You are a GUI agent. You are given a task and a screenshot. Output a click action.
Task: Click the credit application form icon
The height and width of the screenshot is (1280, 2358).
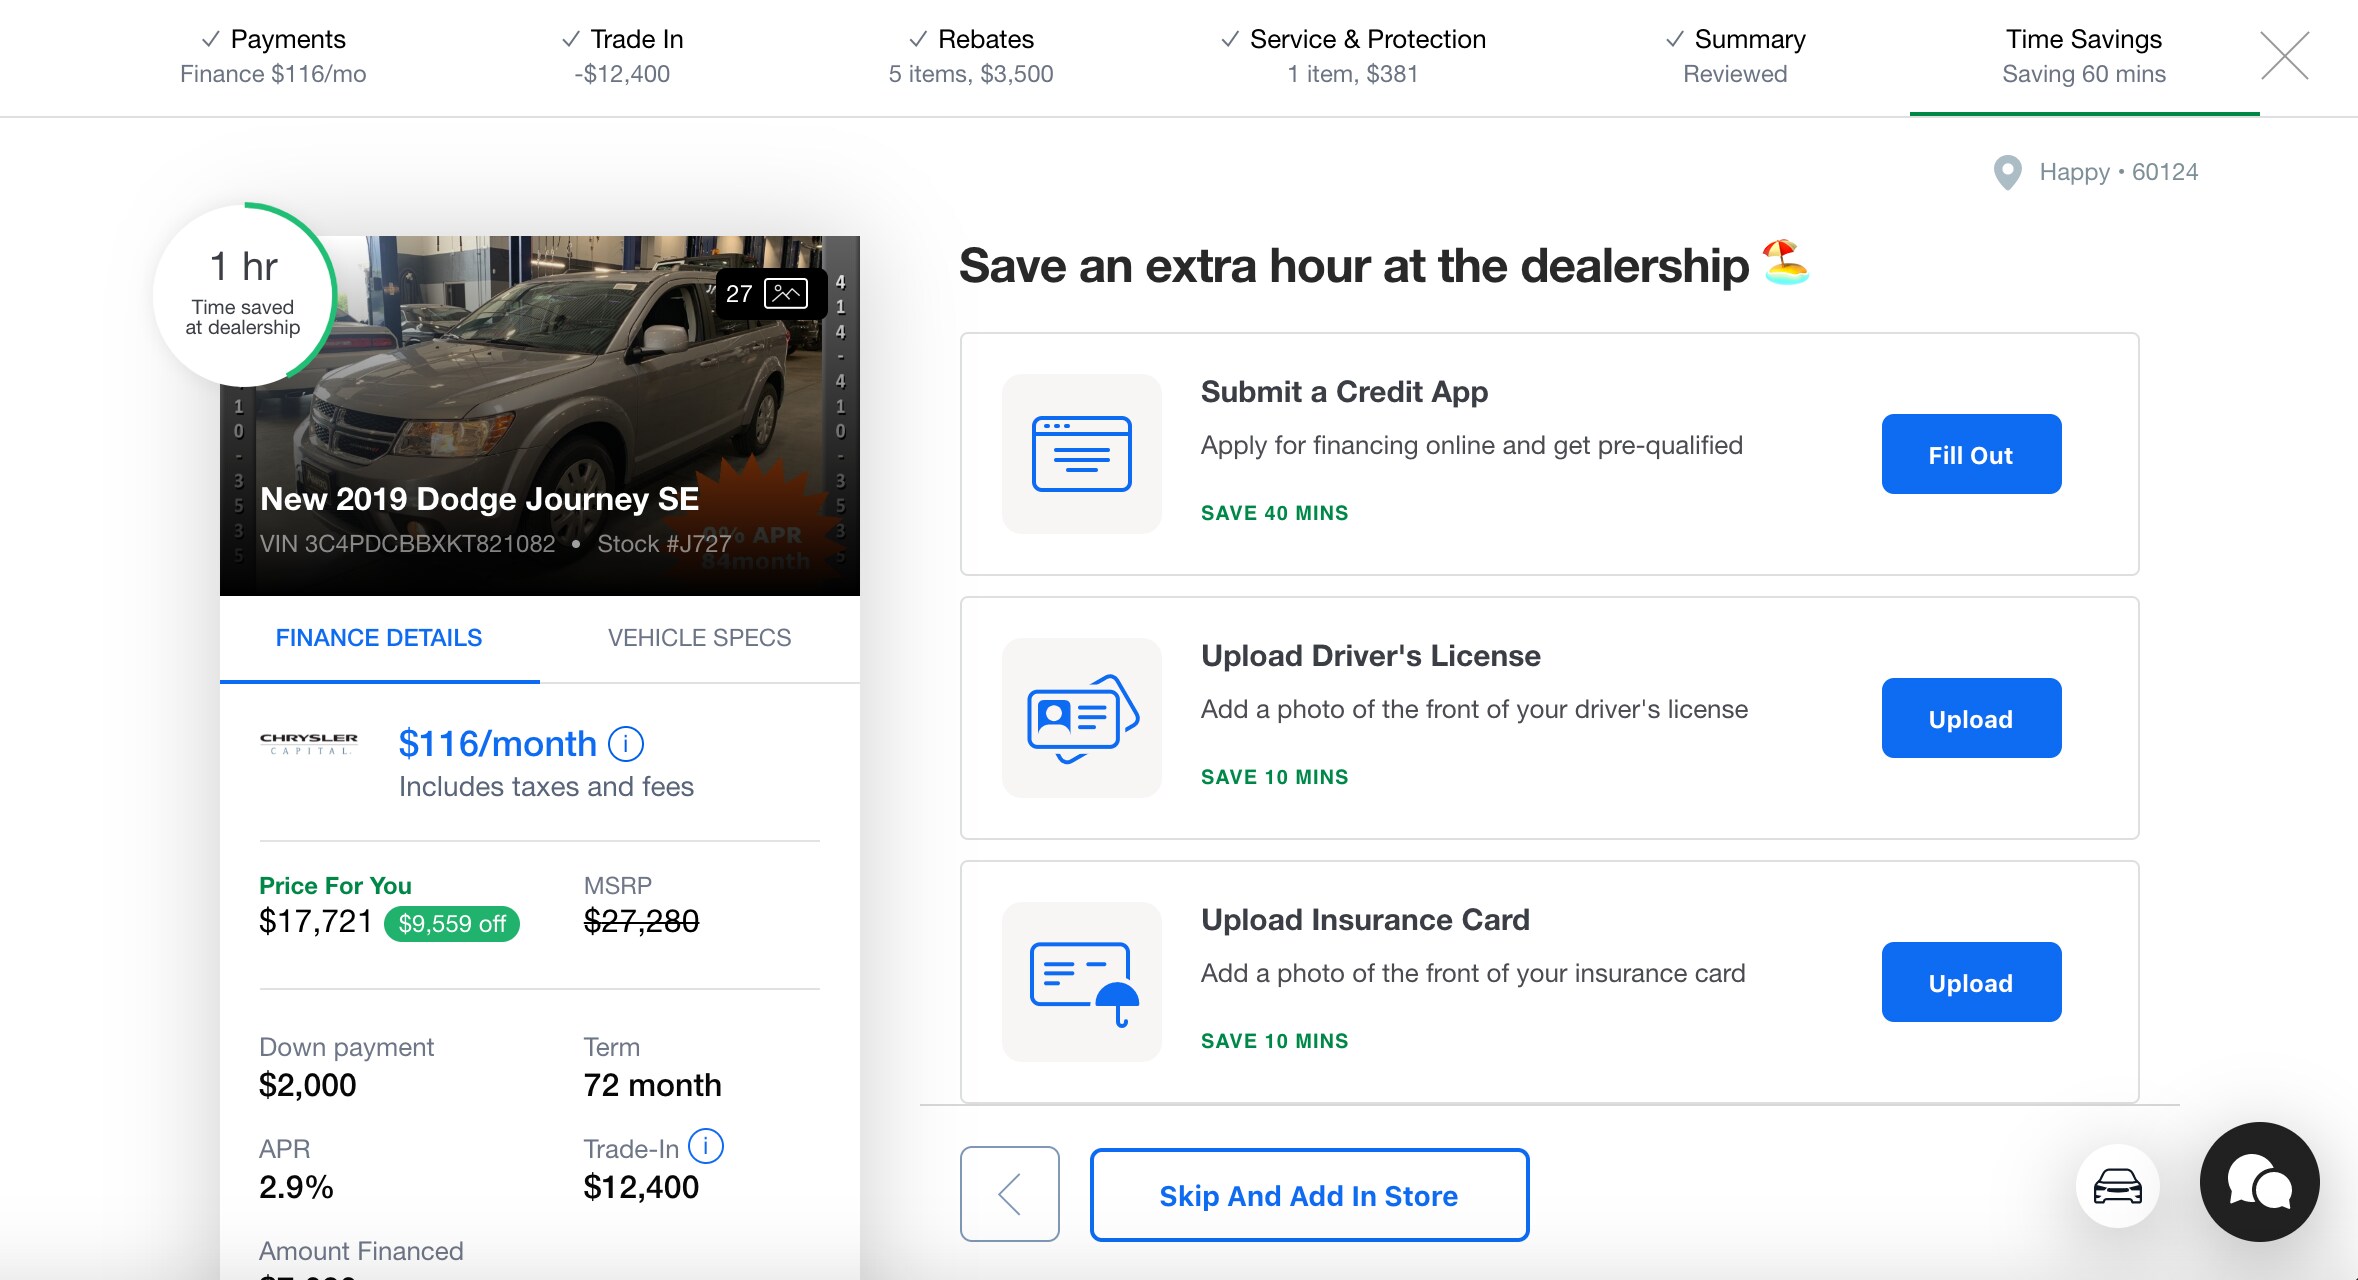(1081, 454)
